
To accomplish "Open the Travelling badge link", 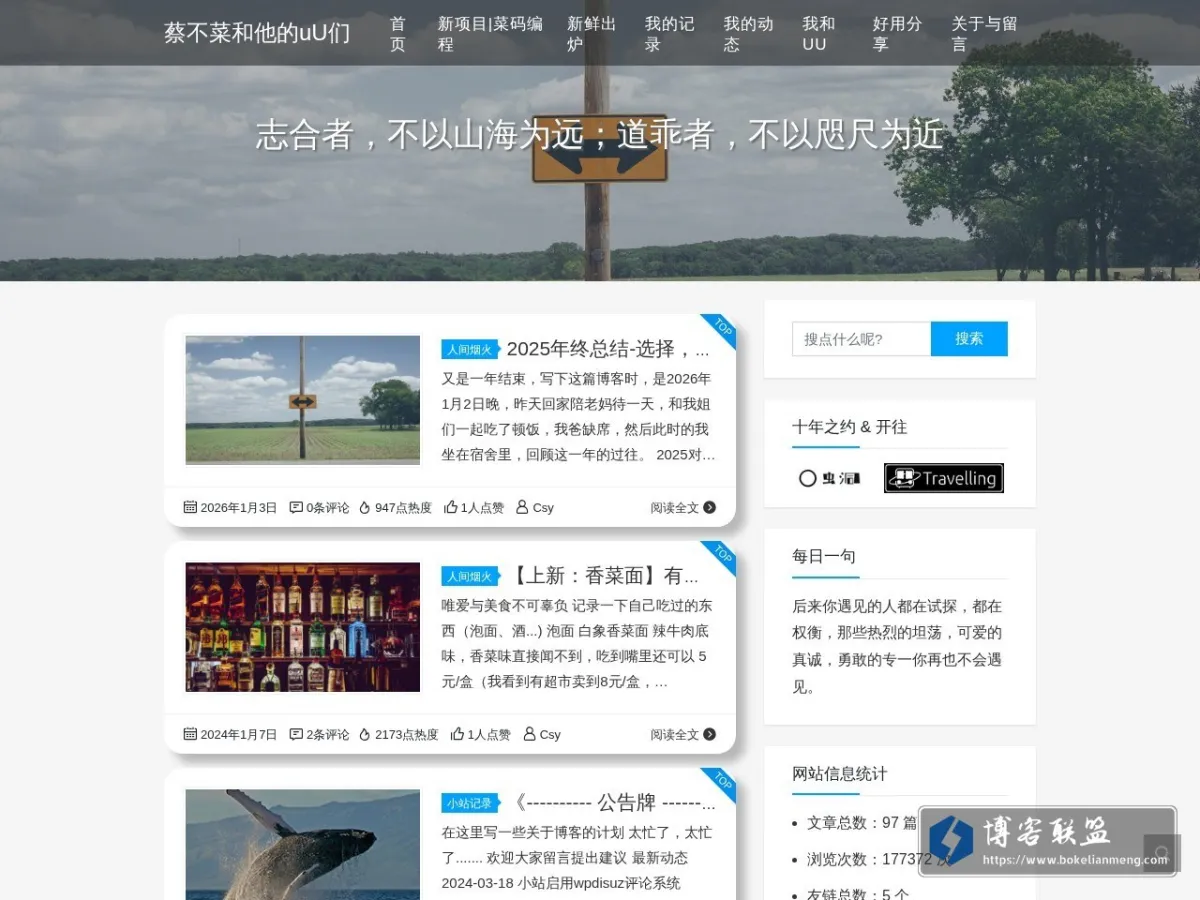I will click(943, 478).
